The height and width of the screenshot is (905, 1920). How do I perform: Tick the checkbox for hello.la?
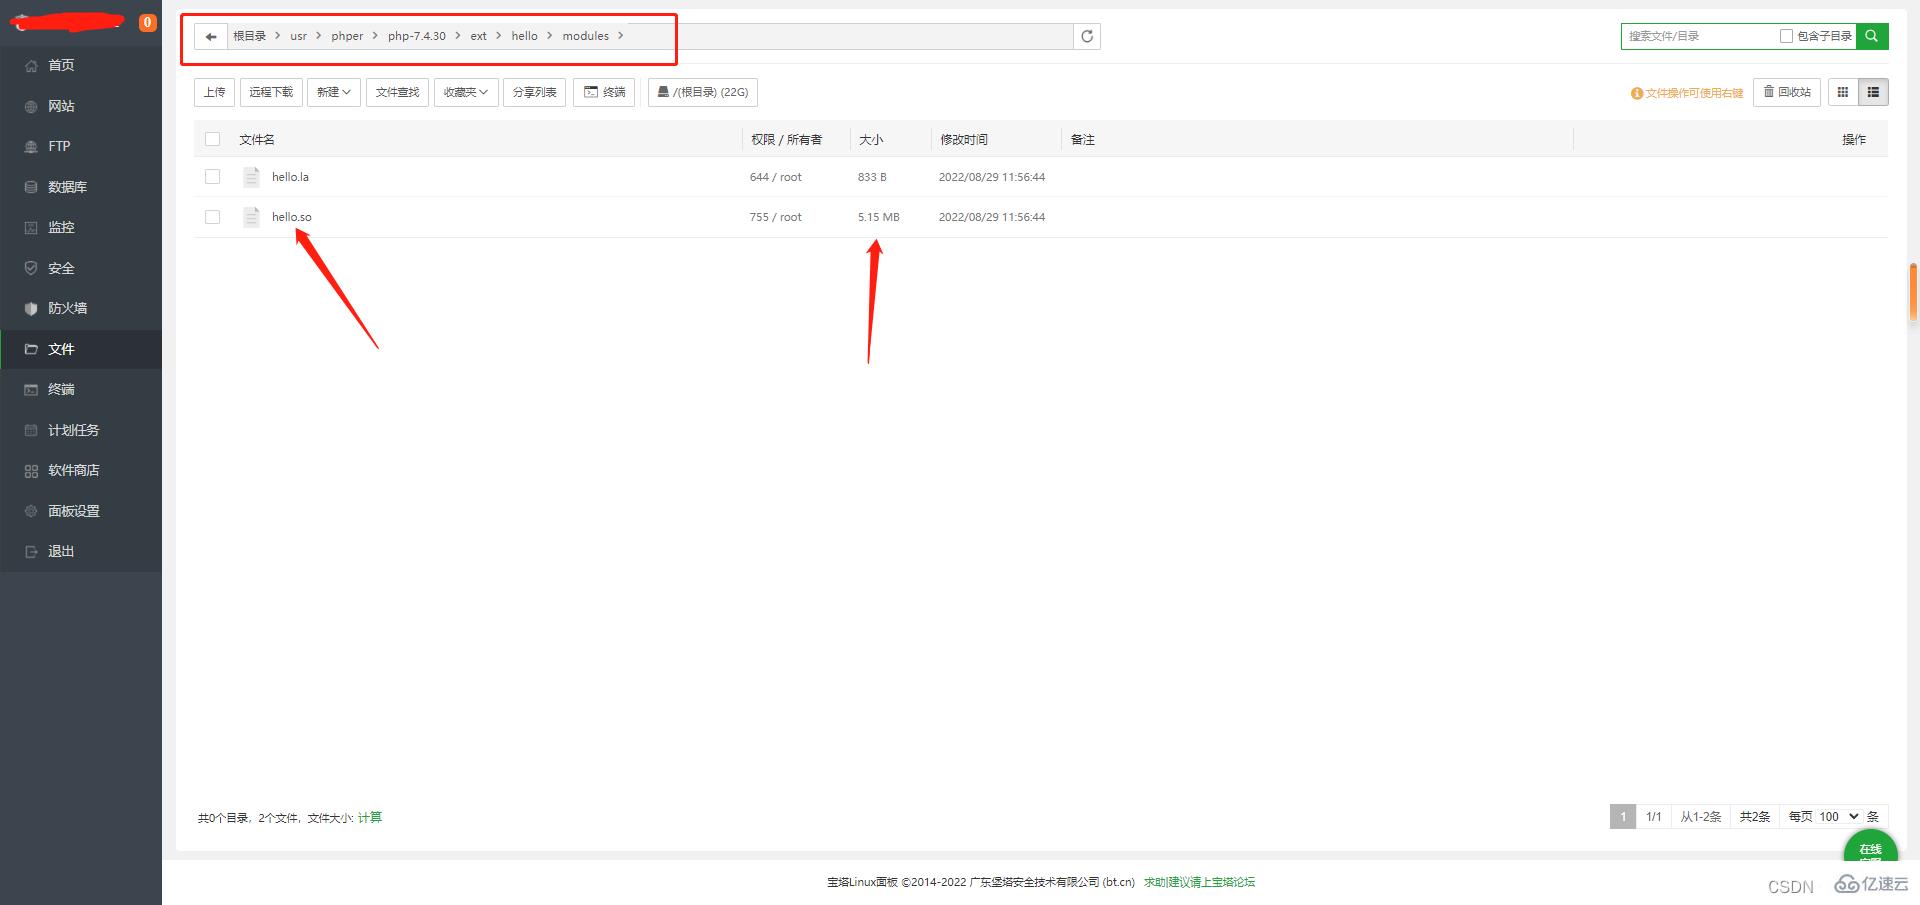pos(212,176)
